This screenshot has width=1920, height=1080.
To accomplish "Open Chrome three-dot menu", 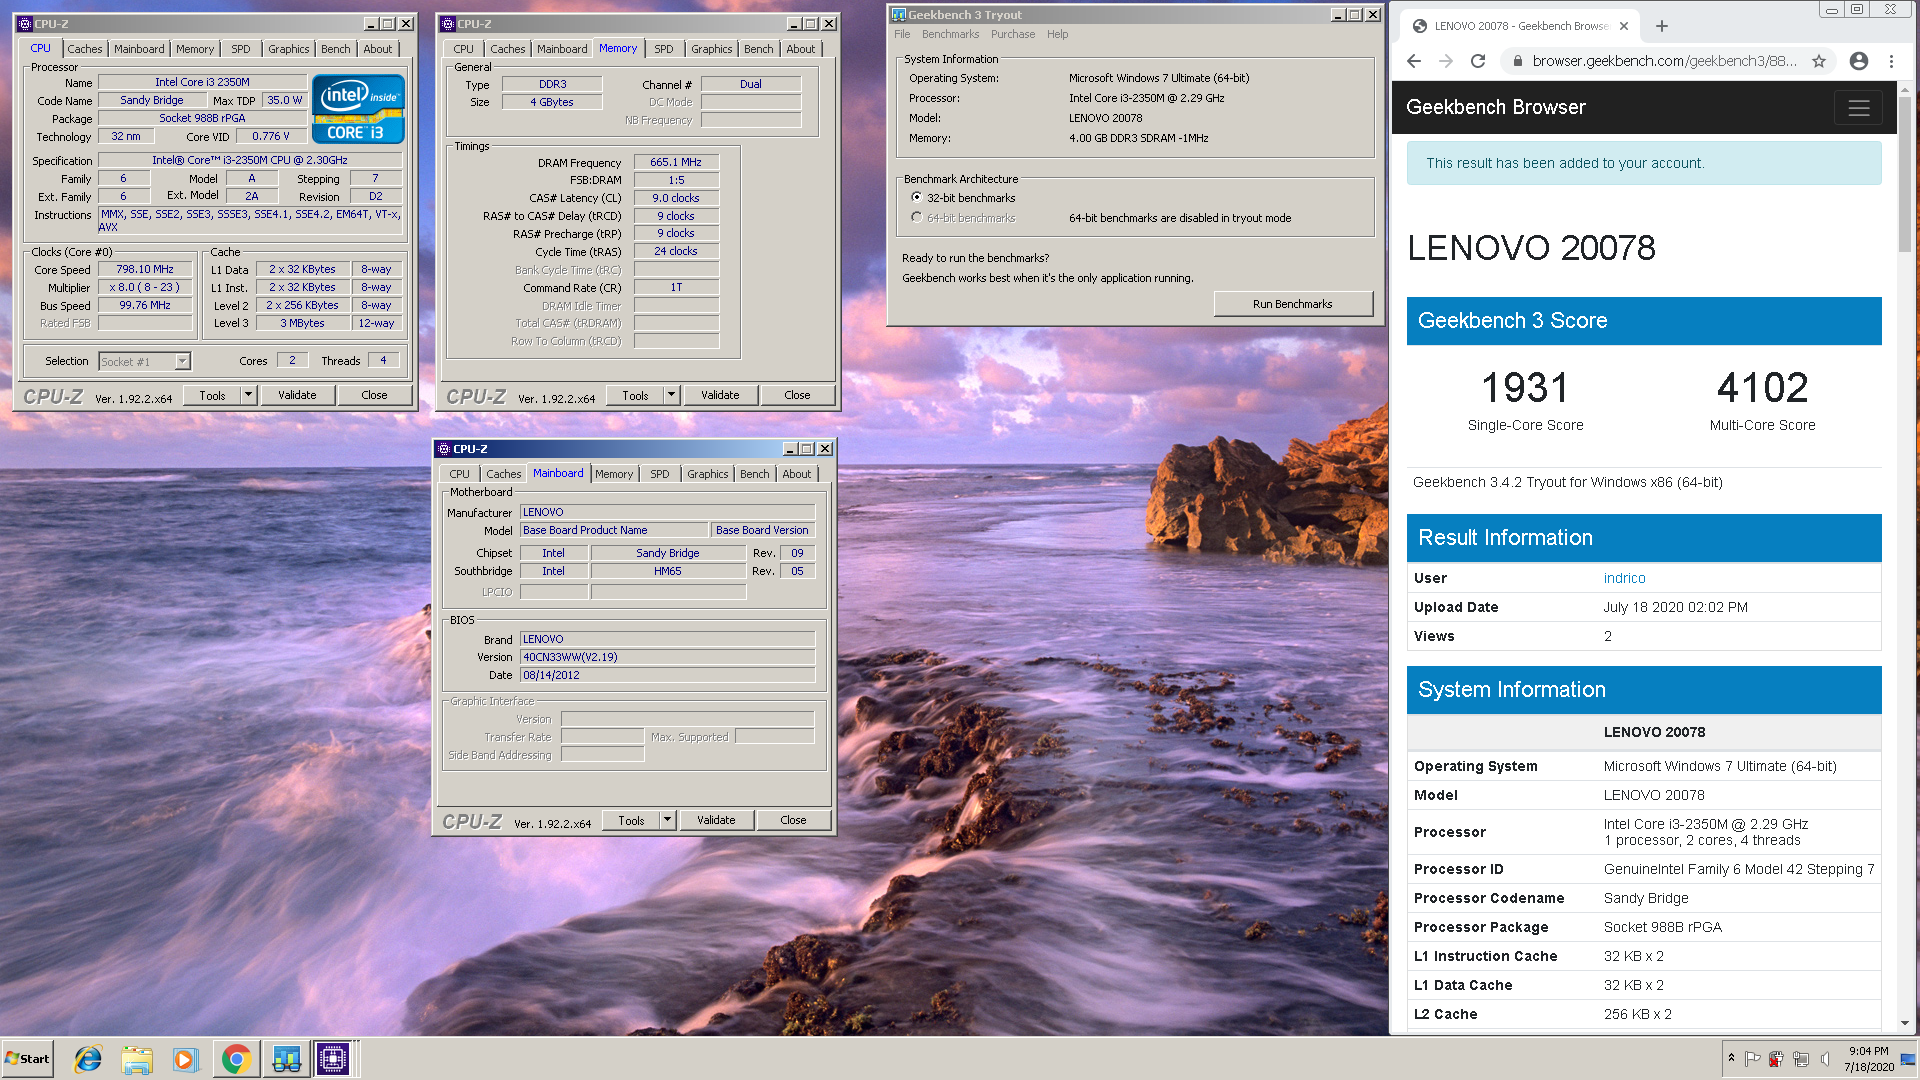I will point(1891,61).
